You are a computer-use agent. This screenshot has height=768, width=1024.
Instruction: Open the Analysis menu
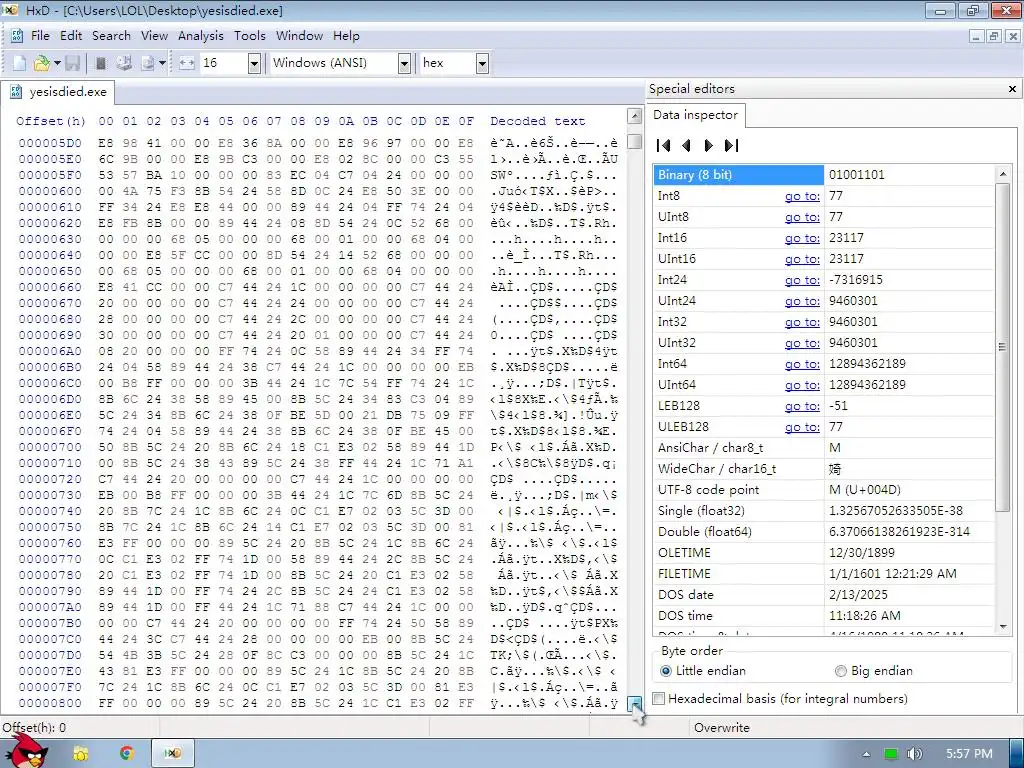pos(200,36)
